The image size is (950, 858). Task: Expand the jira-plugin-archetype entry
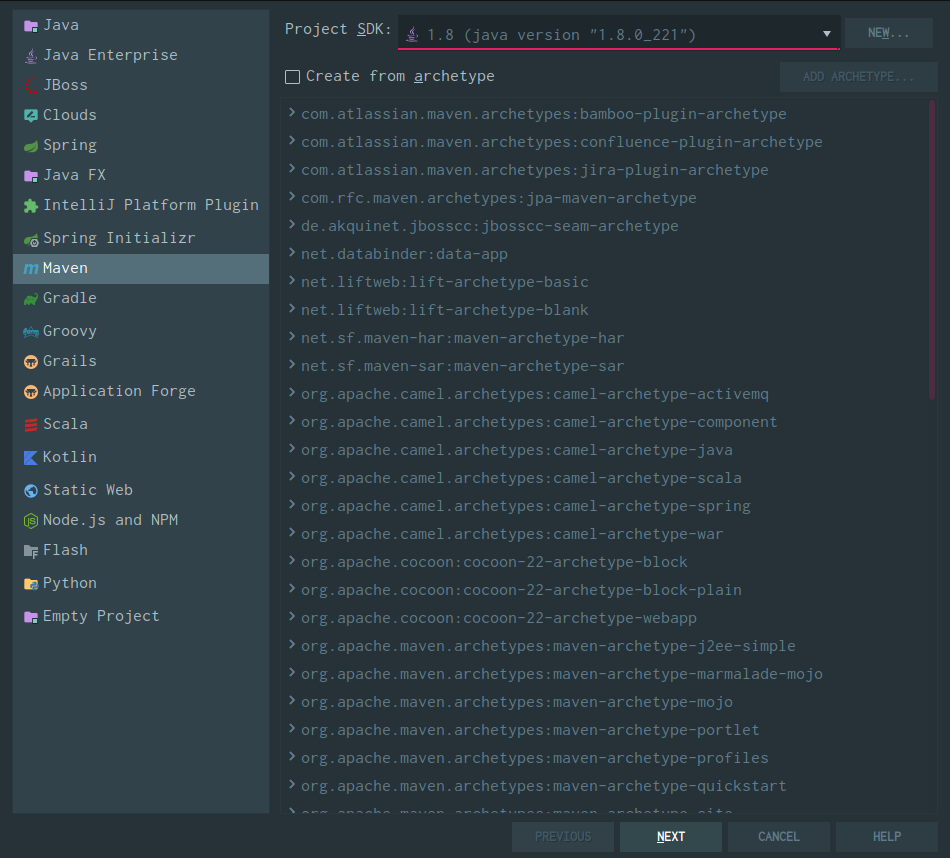(x=292, y=168)
